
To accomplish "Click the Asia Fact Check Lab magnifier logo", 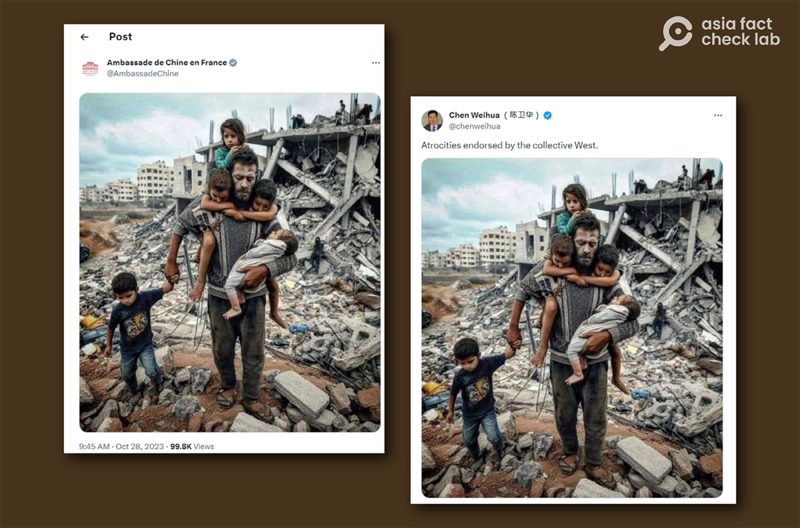I will click(x=676, y=33).
